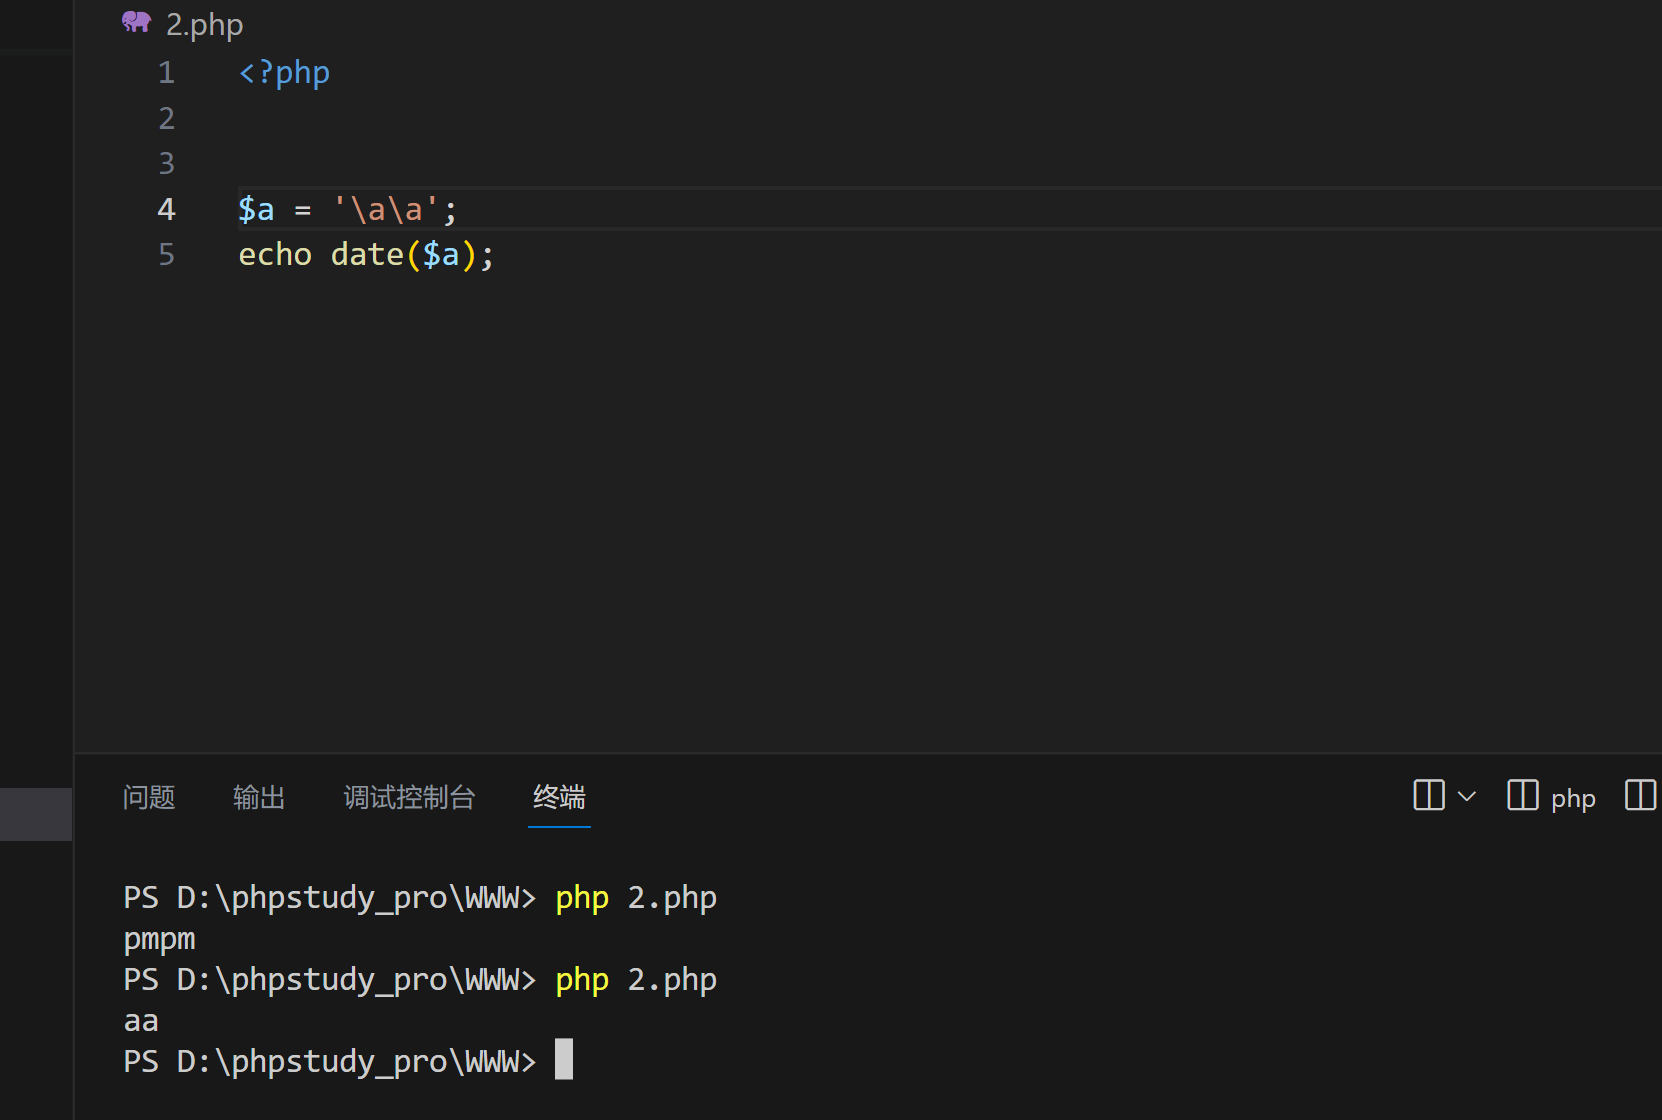Place cursor on the <?php opening tag
Screen dimensions: 1662x1120
click(284, 73)
